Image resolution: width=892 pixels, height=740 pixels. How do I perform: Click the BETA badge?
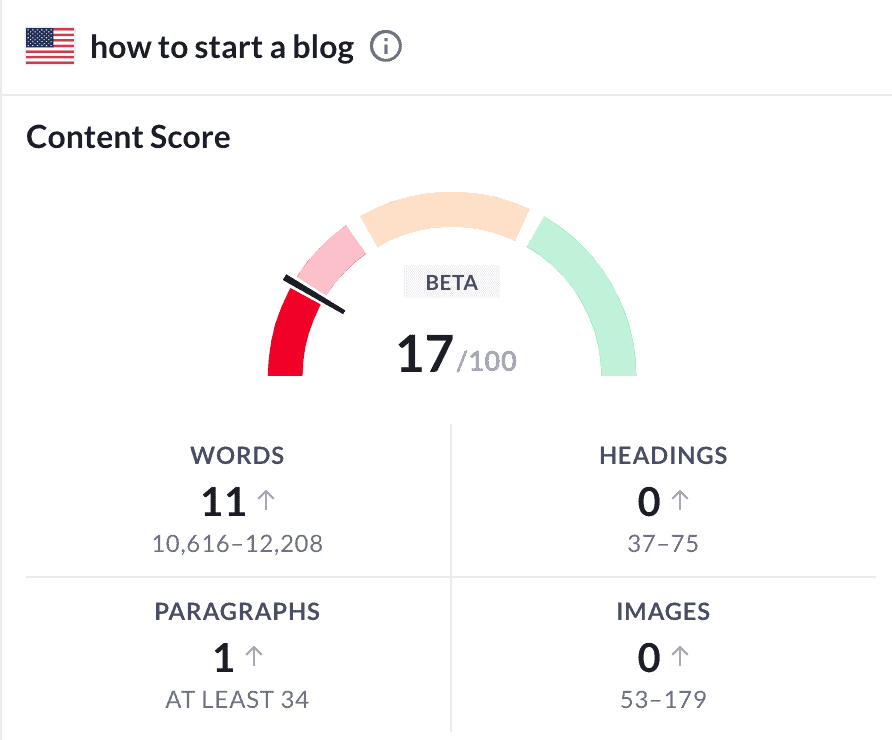click(x=452, y=283)
